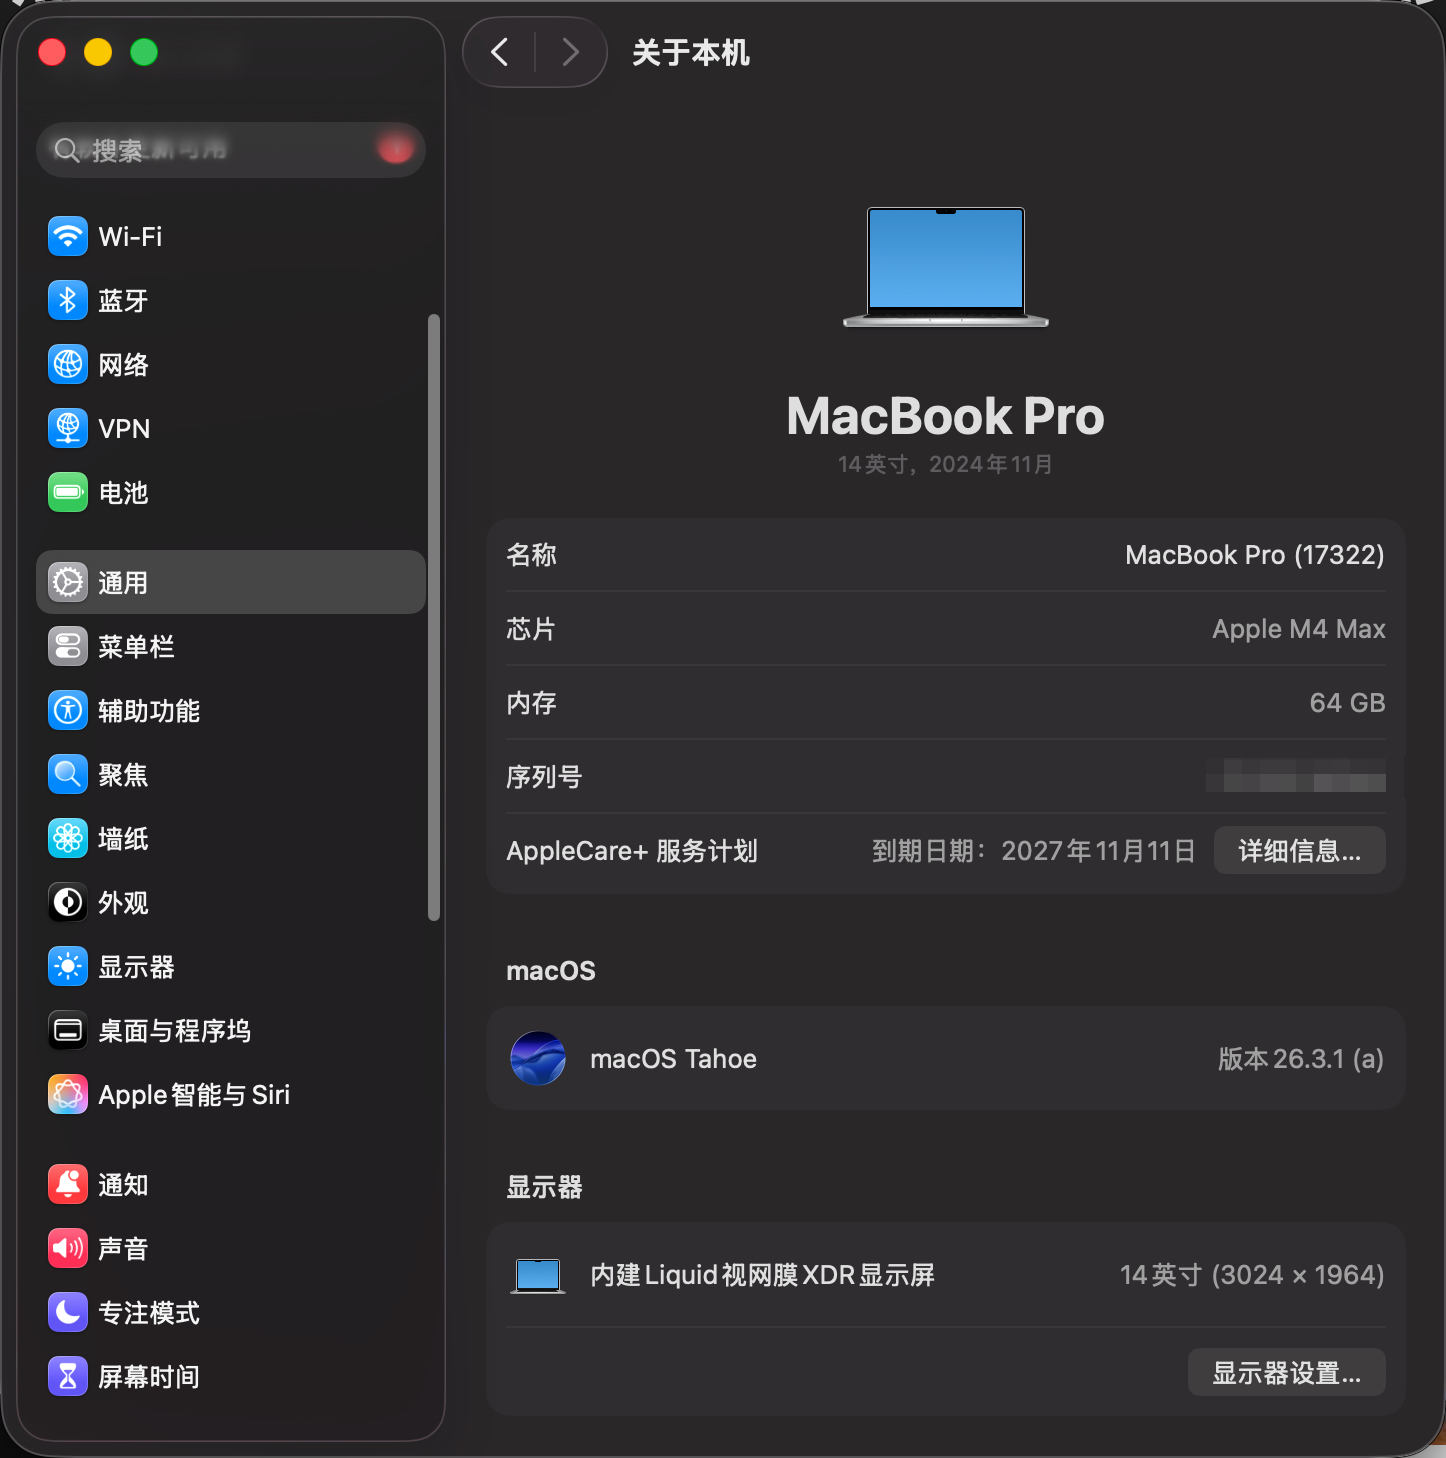Select the Apple M4 Max chip value
Image resolution: width=1446 pixels, height=1458 pixels.
coord(1298,629)
